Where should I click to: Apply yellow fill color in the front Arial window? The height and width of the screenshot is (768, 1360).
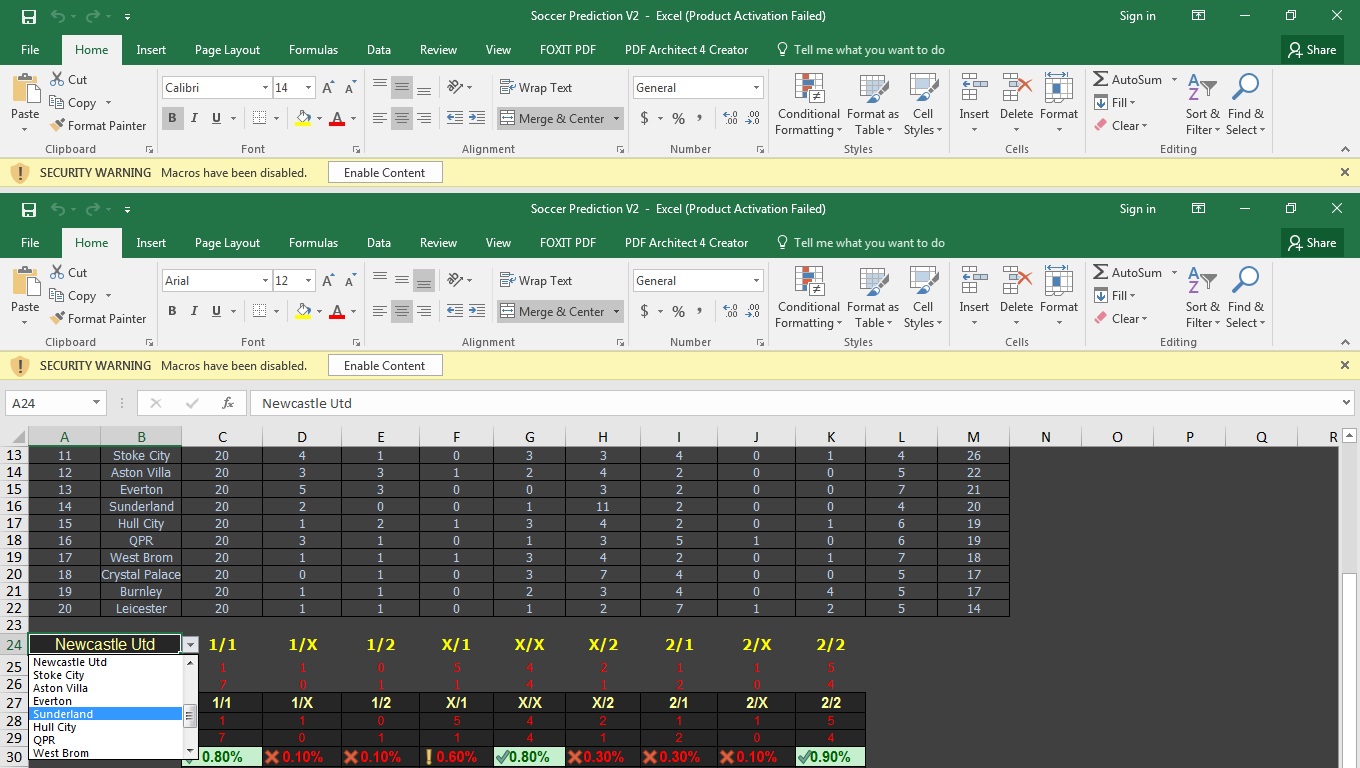click(x=303, y=312)
